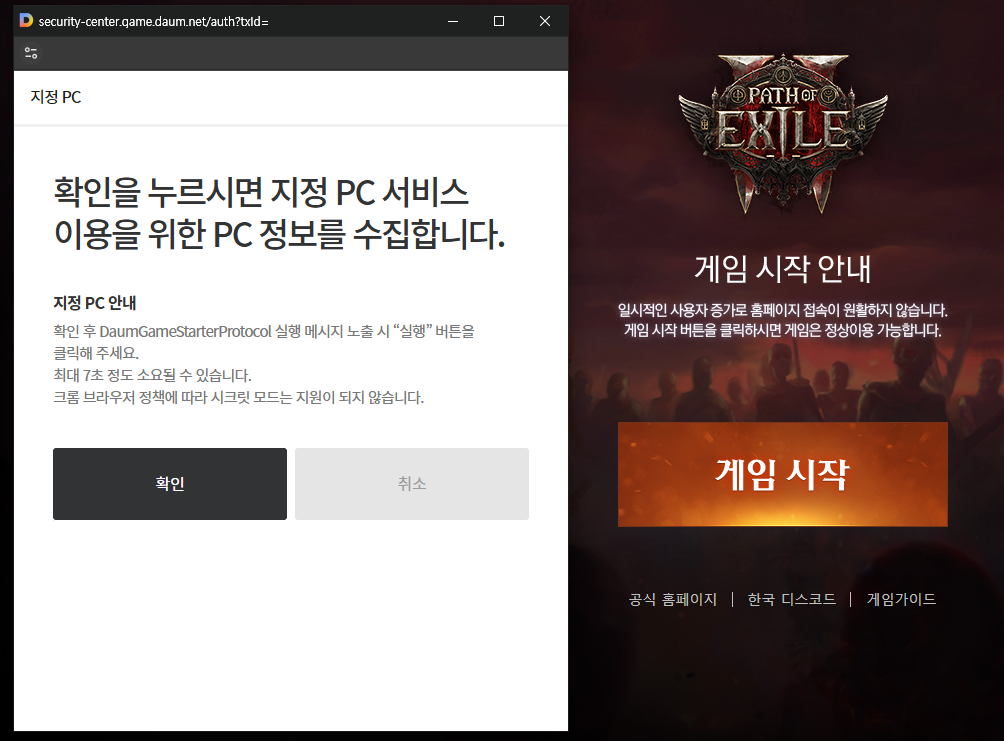Image resolution: width=1004 pixels, height=741 pixels.
Task: Click the '크롬 브라우저 정책에 따라' notice line
Action: coord(239,398)
